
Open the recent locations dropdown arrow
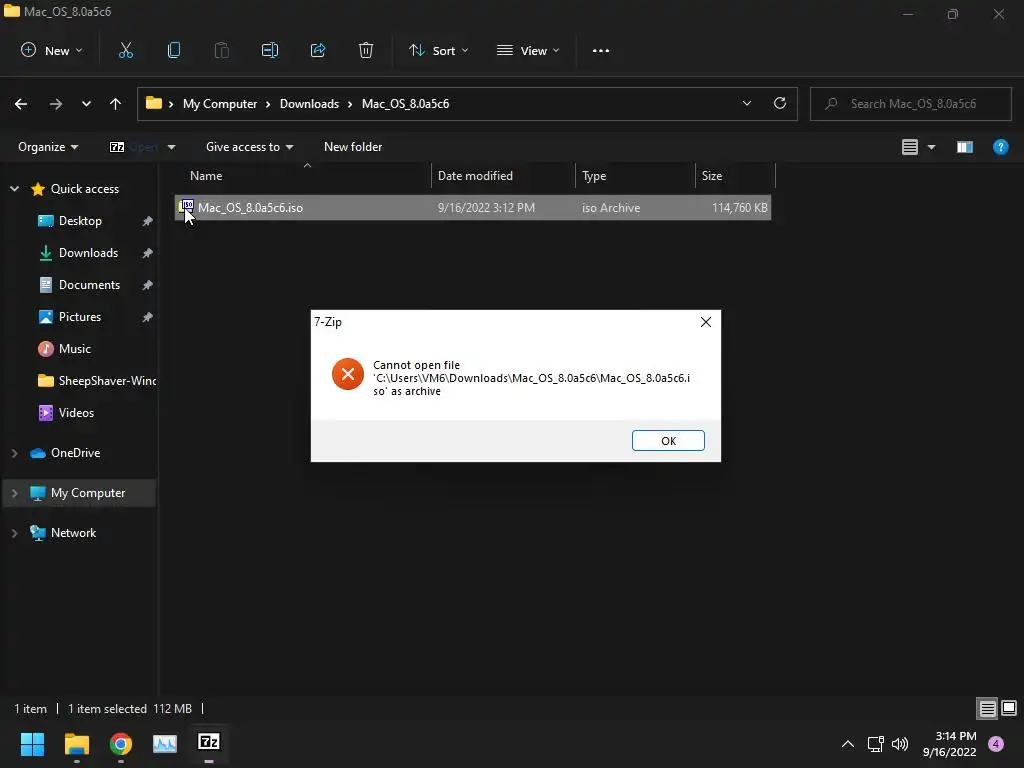(x=86, y=104)
